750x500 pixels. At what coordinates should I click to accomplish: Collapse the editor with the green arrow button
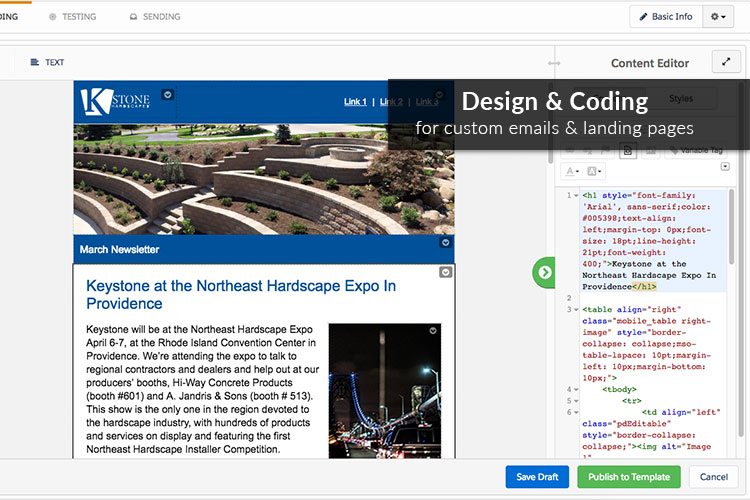pyautogui.click(x=544, y=272)
